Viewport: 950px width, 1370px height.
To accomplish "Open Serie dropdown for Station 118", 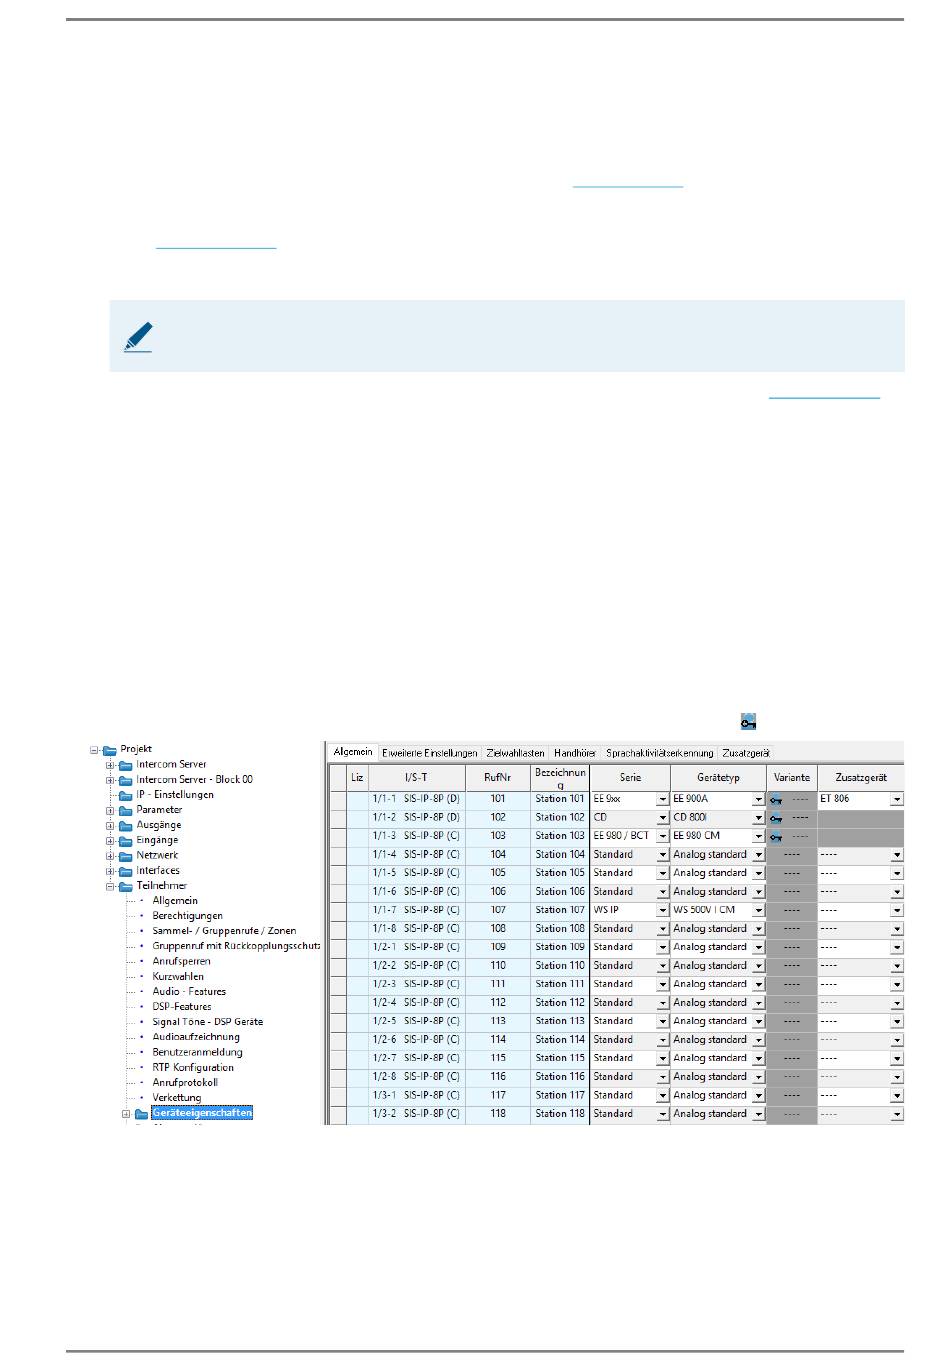I will coord(662,1114).
